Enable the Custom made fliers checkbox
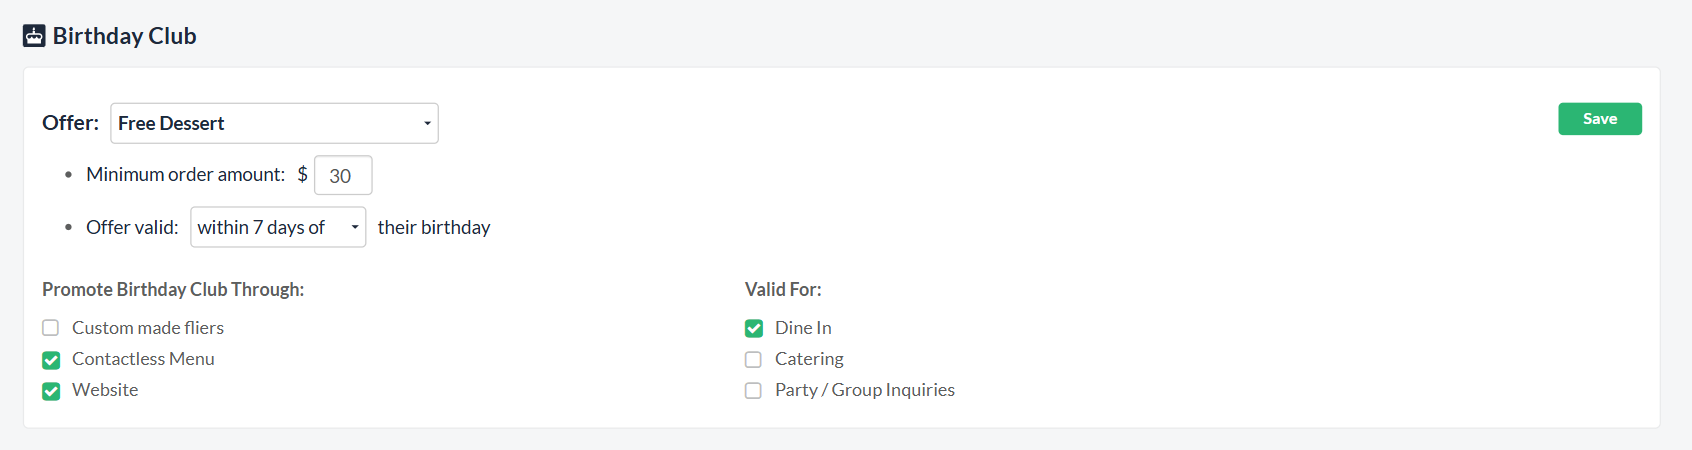The width and height of the screenshot is (1692, 450). [51, 328]
